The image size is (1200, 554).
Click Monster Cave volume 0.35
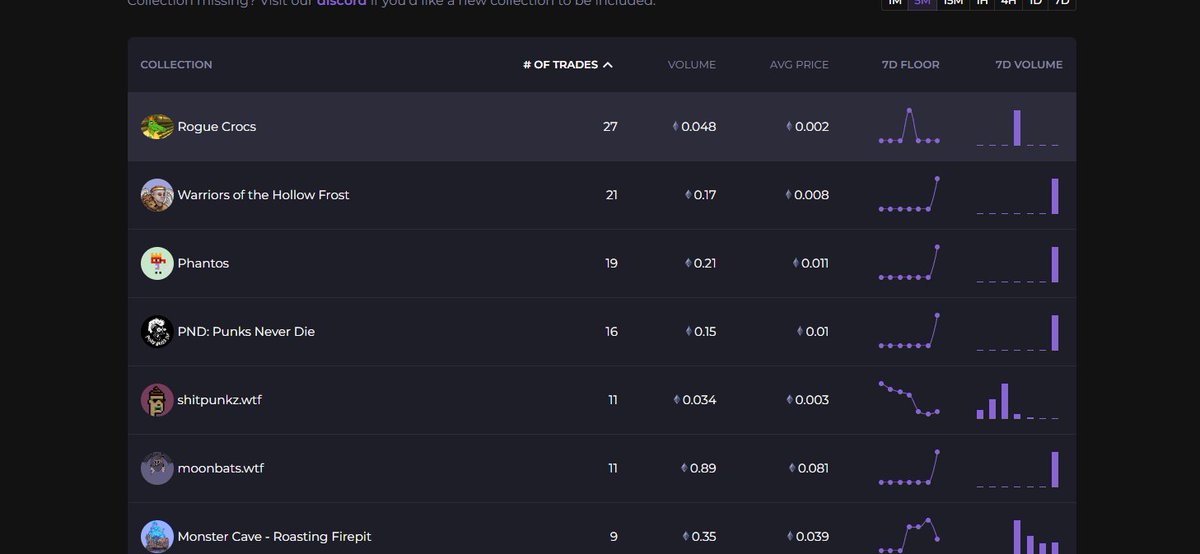click(698, 536)
